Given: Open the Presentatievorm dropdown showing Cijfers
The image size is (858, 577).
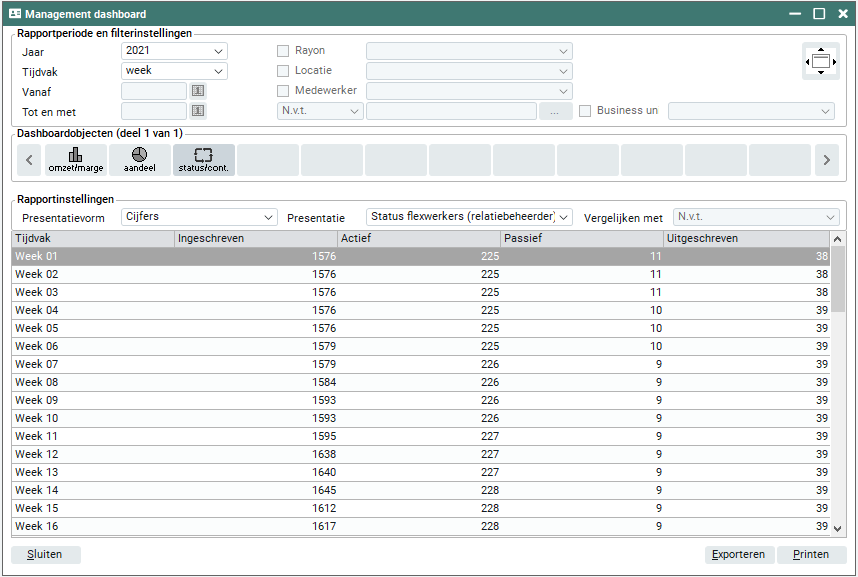Looking at the screenshot, I should (x=199, y=217).
